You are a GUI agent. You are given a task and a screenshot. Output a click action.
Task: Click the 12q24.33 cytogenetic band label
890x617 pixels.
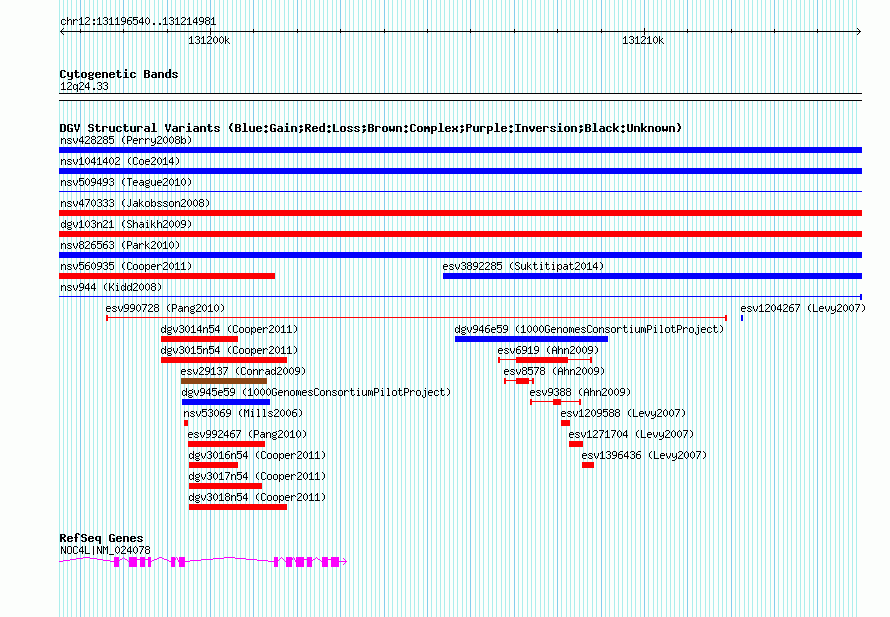(84, 86)
